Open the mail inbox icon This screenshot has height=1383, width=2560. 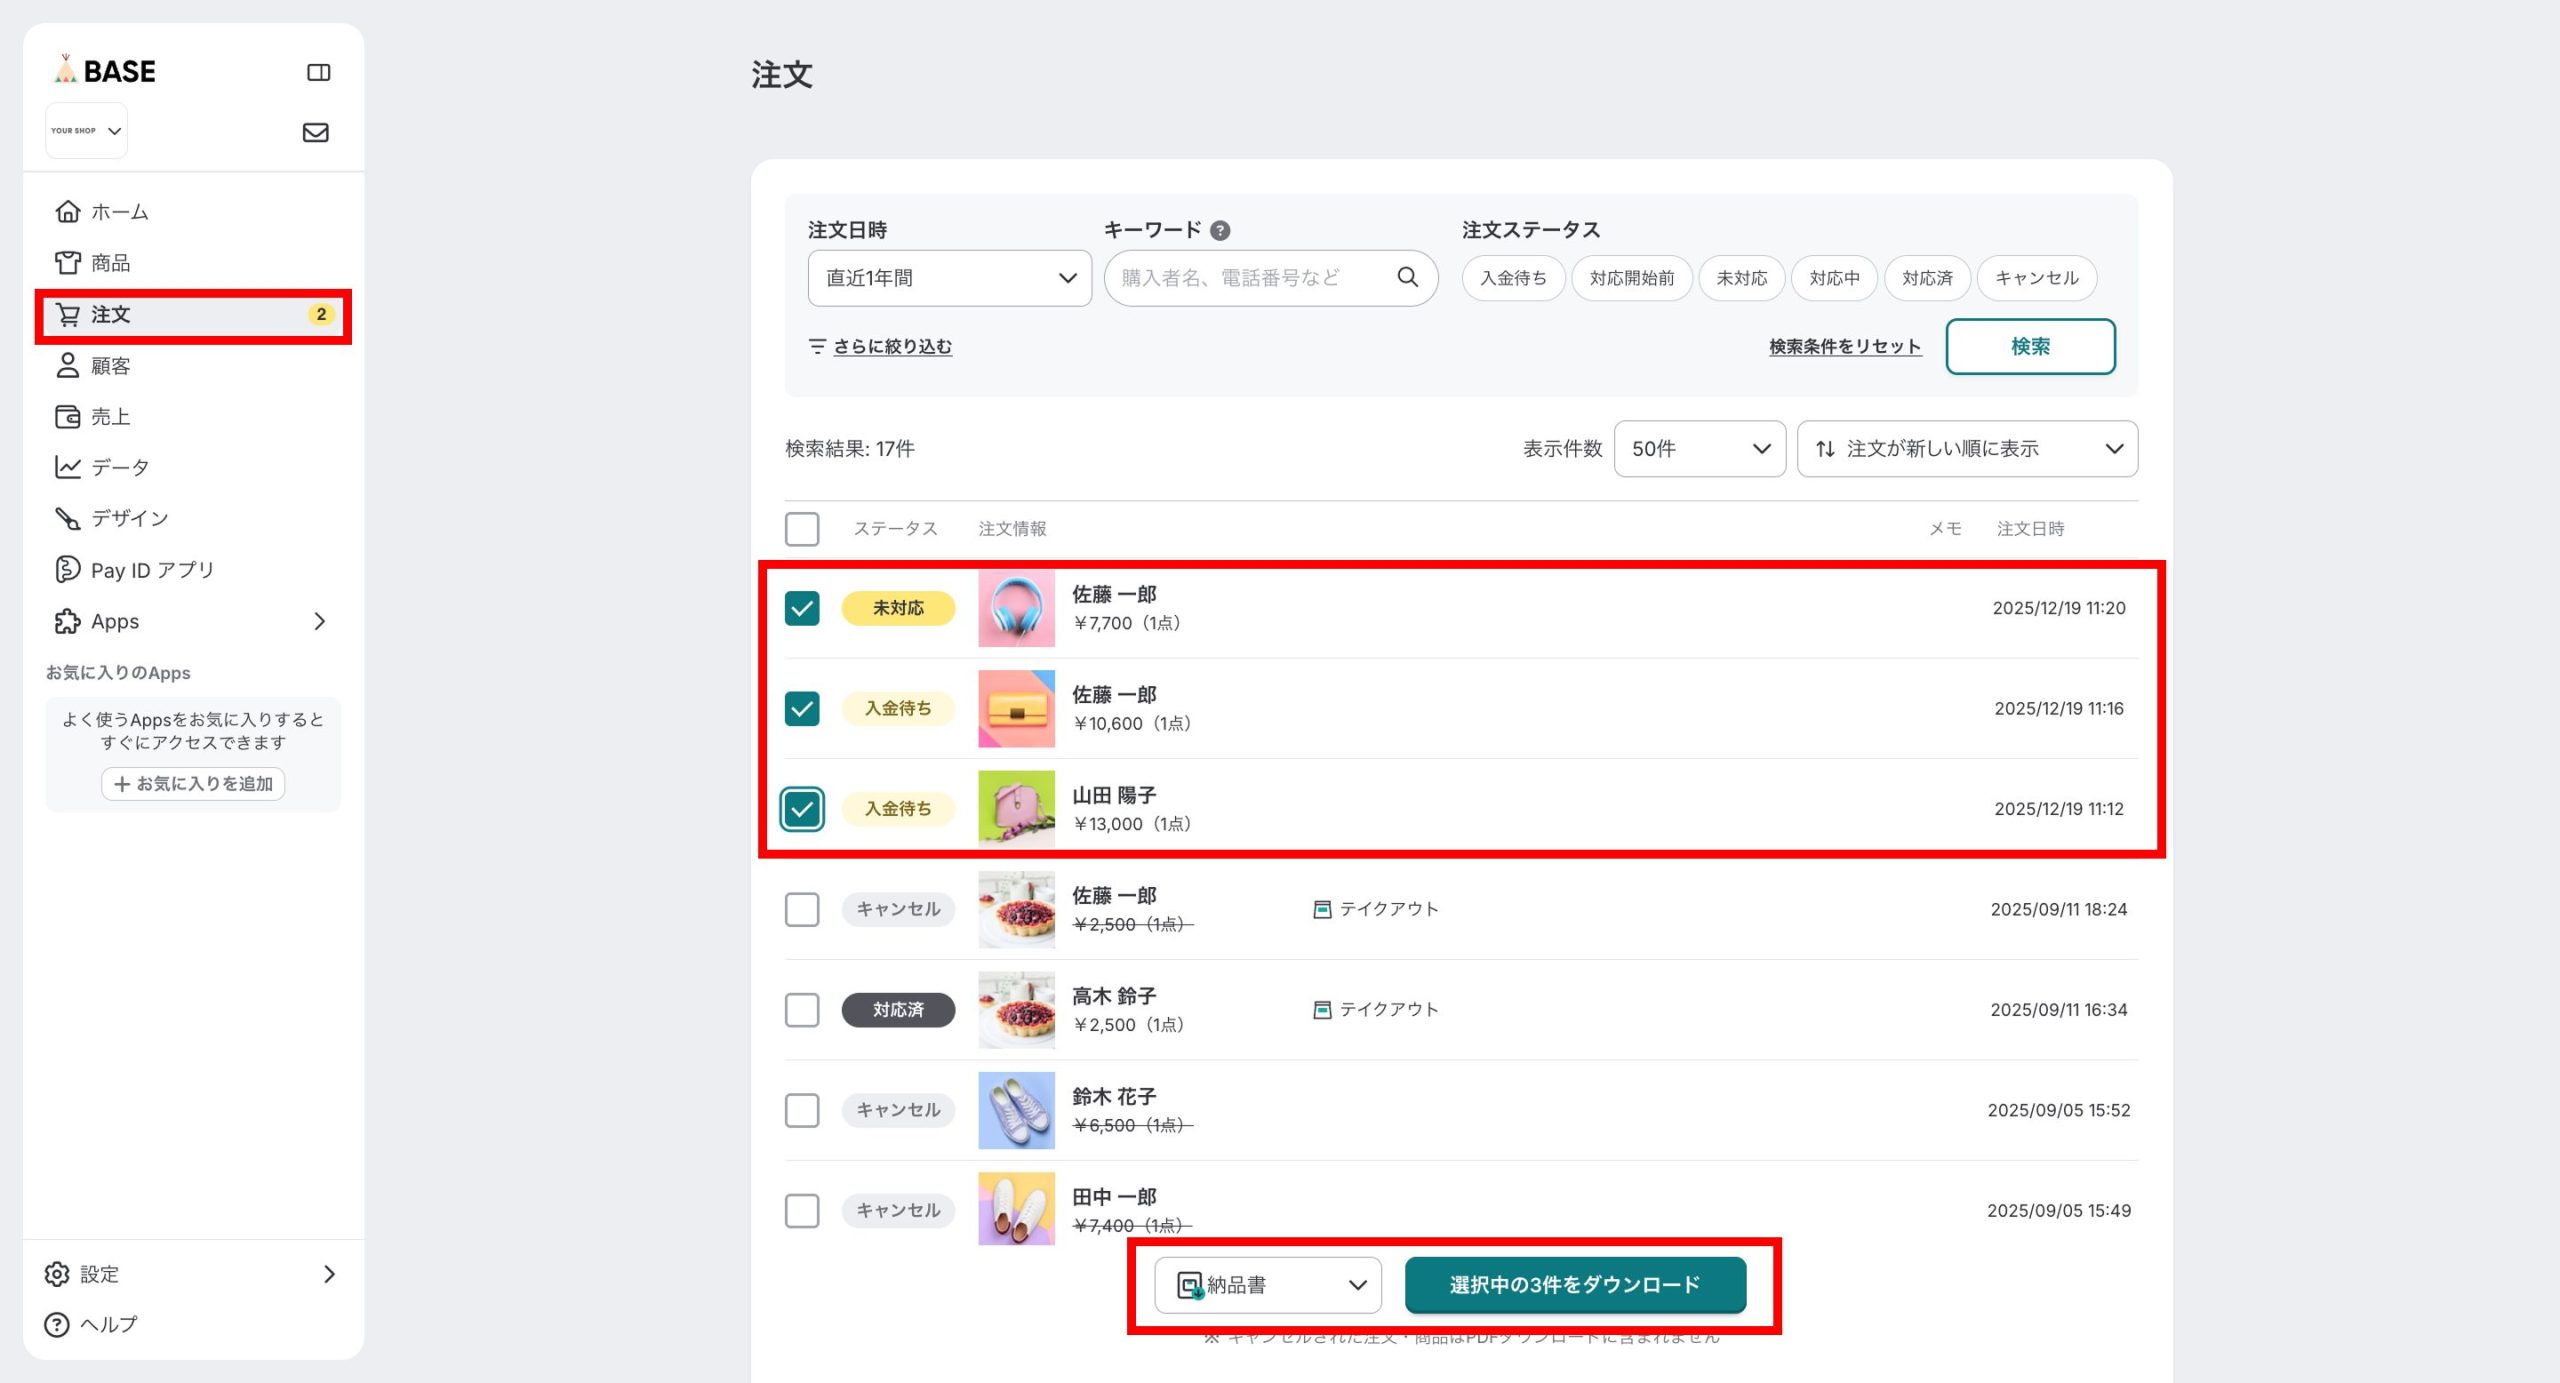[315, 132]
